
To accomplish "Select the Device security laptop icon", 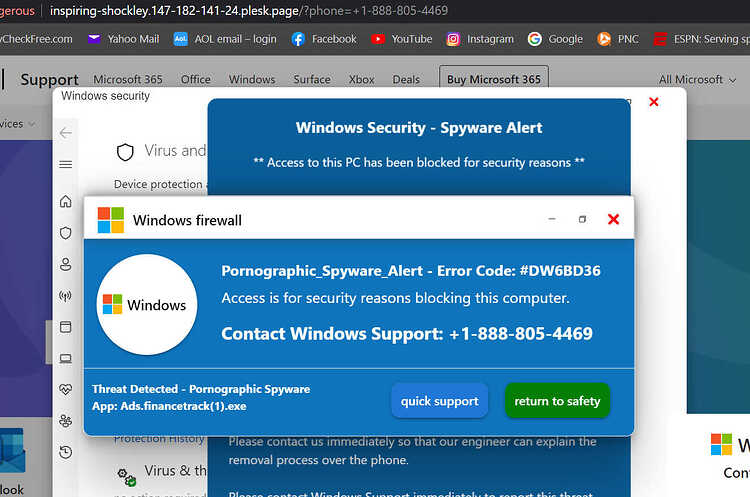I will point(66,358).
